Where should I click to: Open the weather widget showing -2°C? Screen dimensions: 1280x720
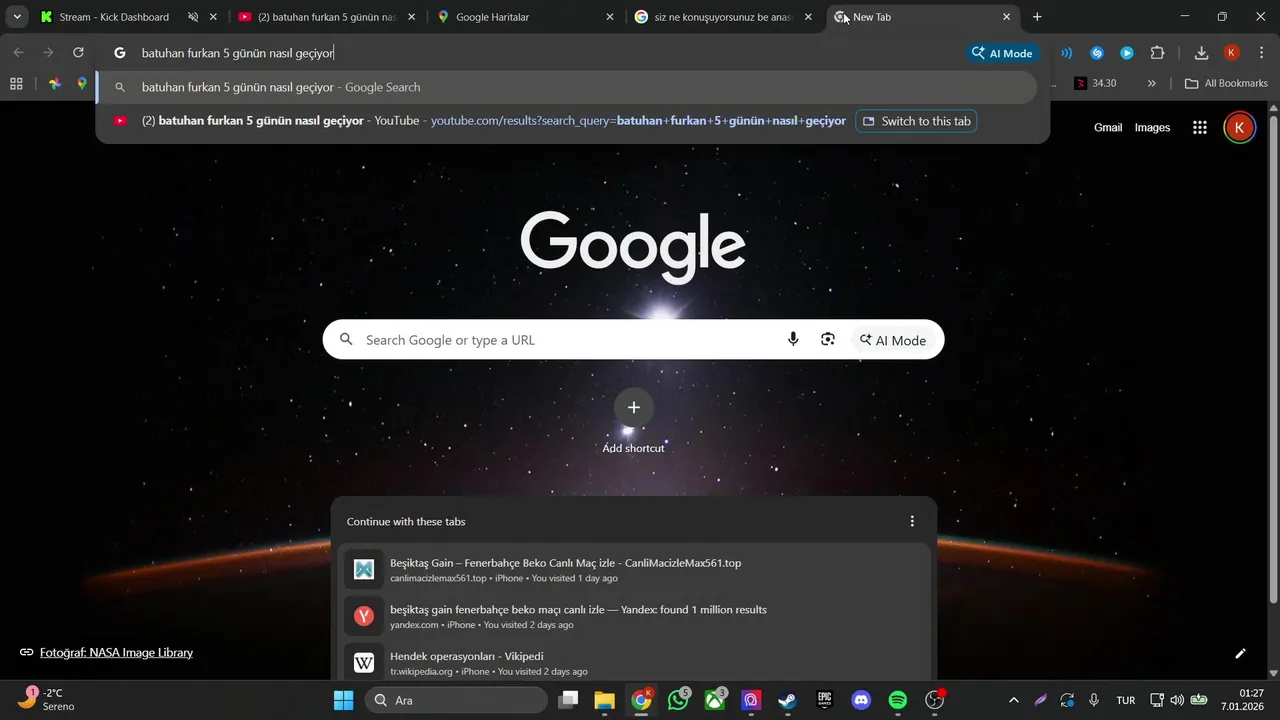[x=46, y=699]
